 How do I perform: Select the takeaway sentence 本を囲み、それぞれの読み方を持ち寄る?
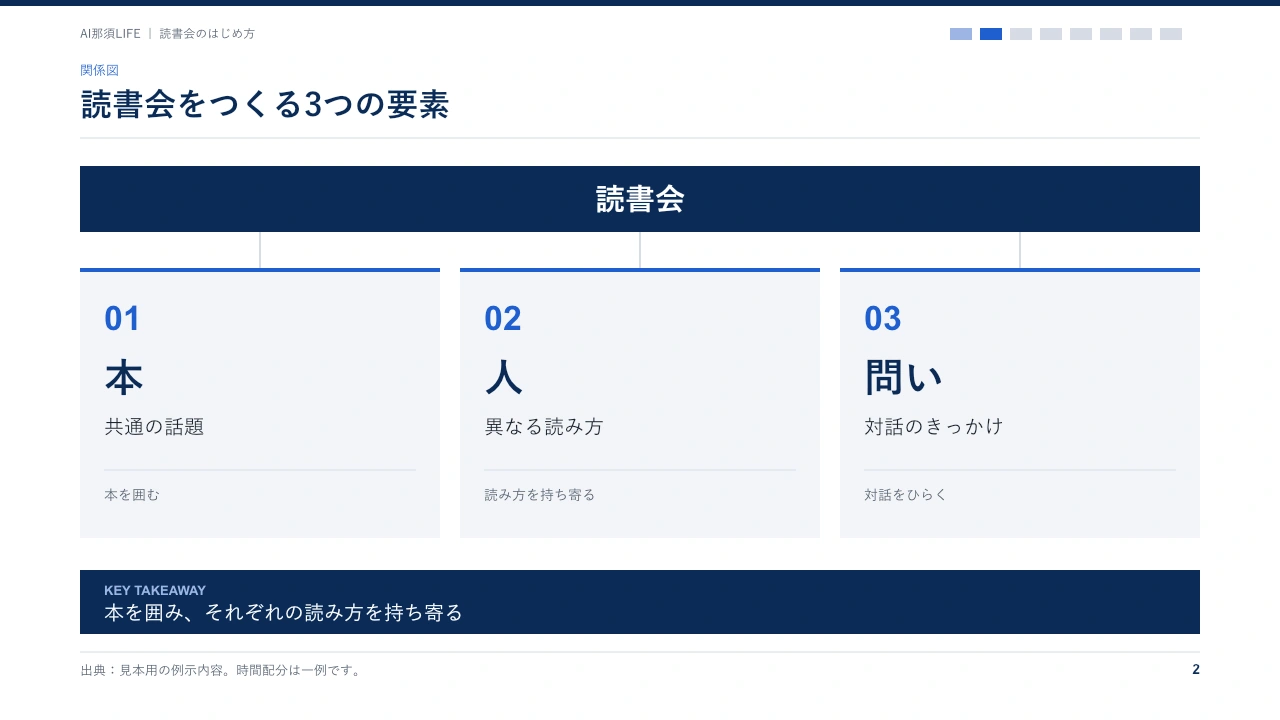point(284,612)
